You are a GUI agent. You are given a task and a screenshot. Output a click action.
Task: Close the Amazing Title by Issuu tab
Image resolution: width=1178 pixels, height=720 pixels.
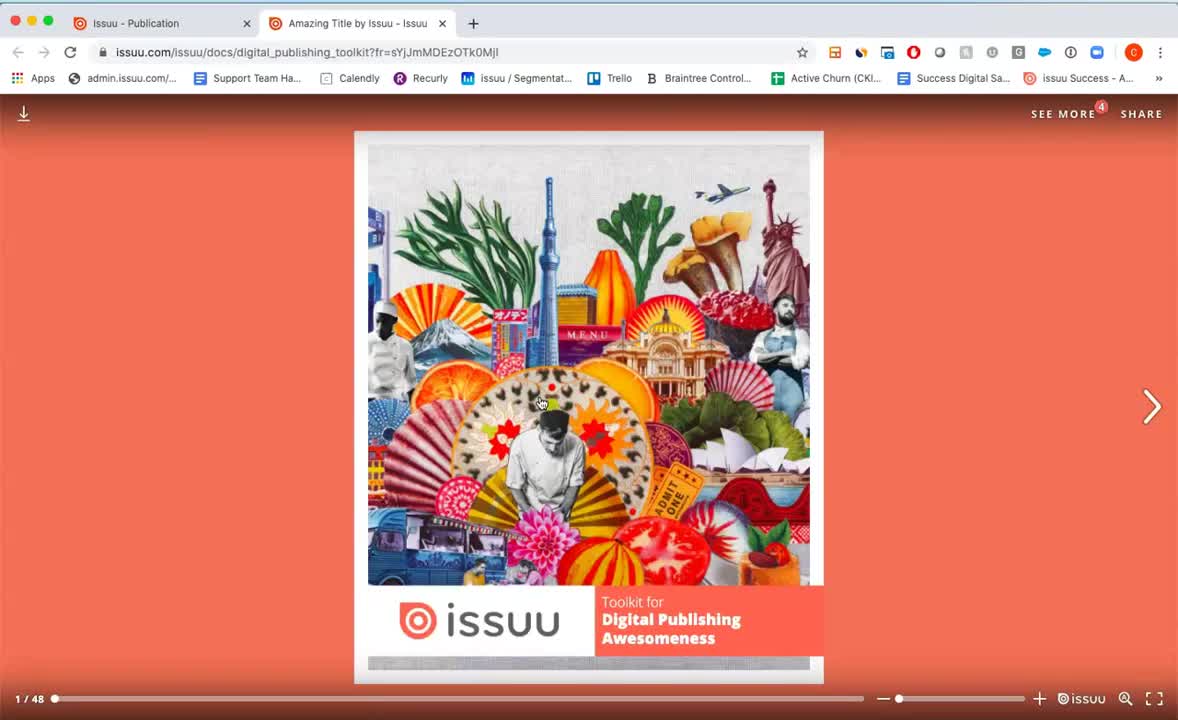click(x=443, y=23)
